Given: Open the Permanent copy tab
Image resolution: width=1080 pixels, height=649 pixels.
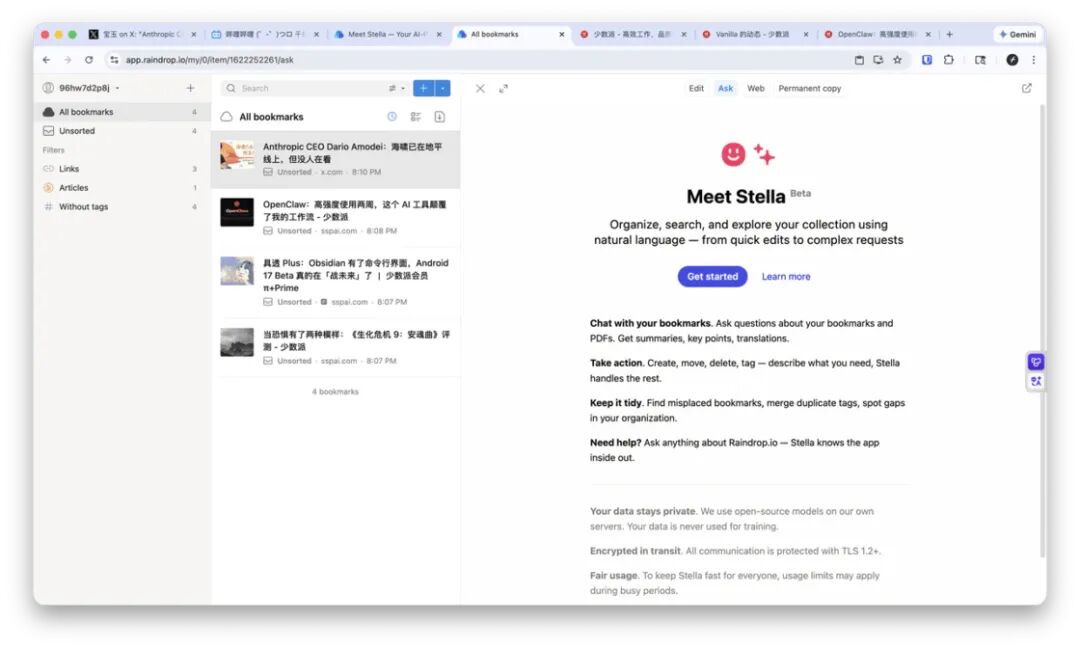Looking at the screenshot, I should [x=809, y=88].
